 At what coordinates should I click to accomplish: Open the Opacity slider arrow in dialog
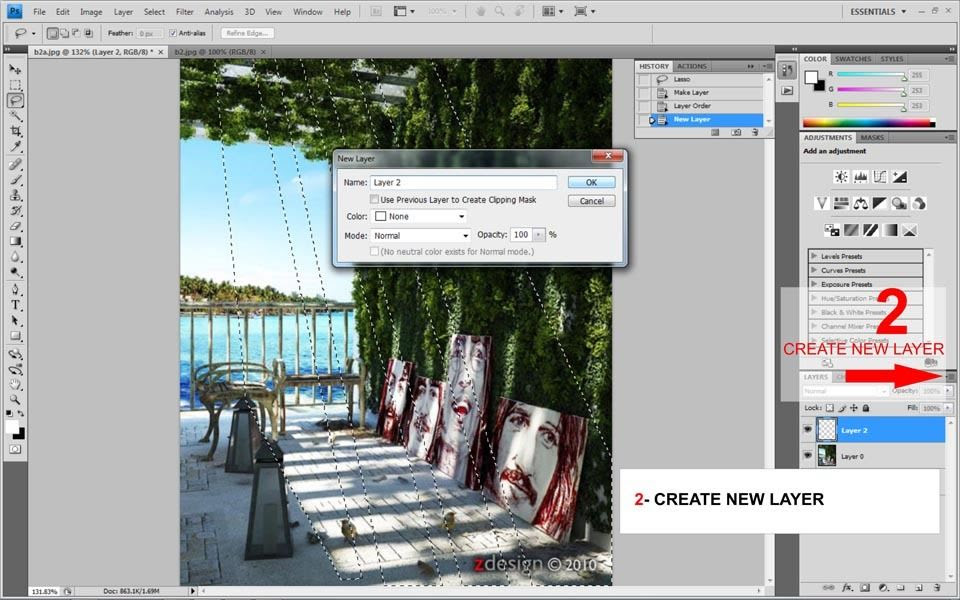(x=539, y=234)
